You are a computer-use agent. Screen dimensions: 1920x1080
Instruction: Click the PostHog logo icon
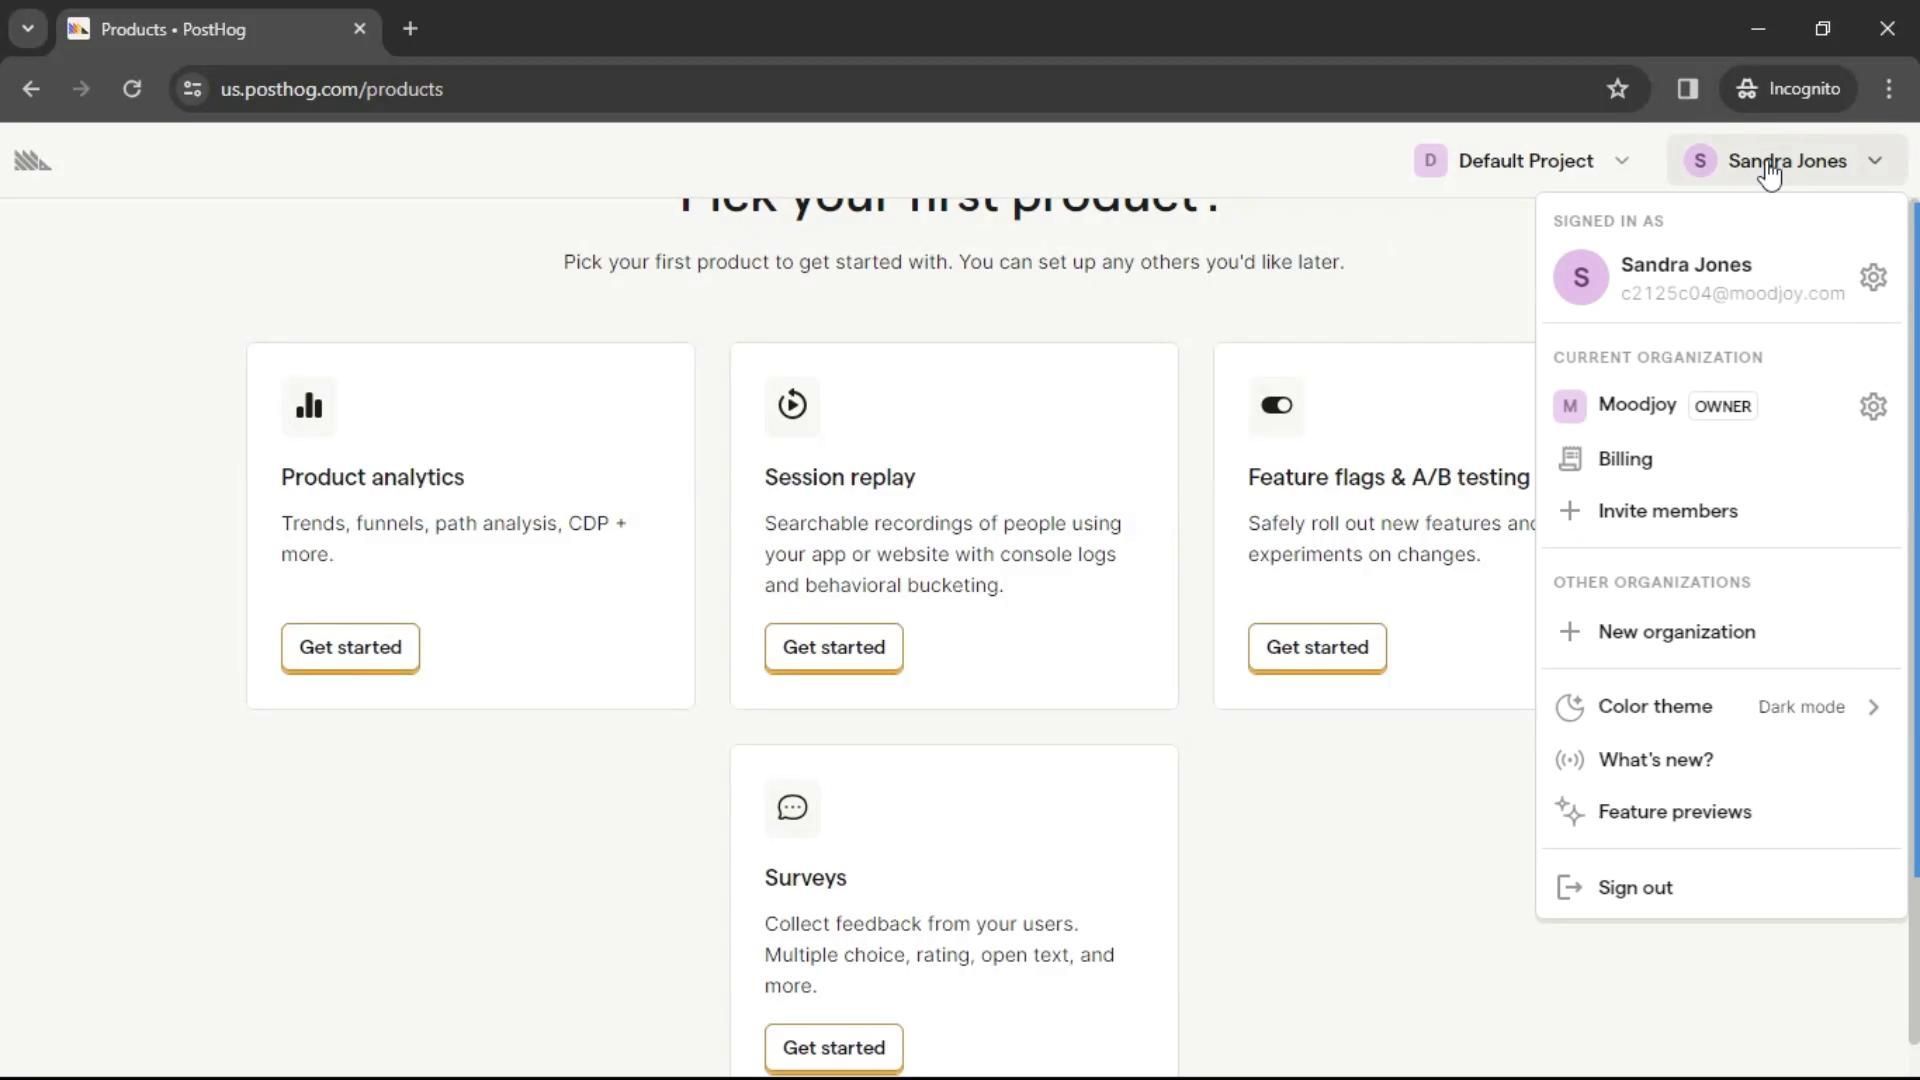pos(33,161)
